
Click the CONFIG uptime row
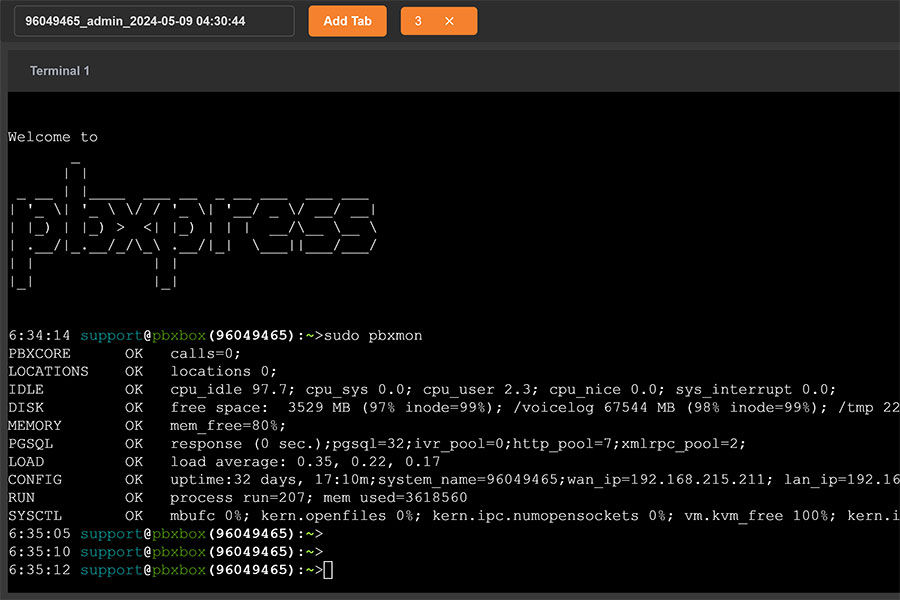300,479
